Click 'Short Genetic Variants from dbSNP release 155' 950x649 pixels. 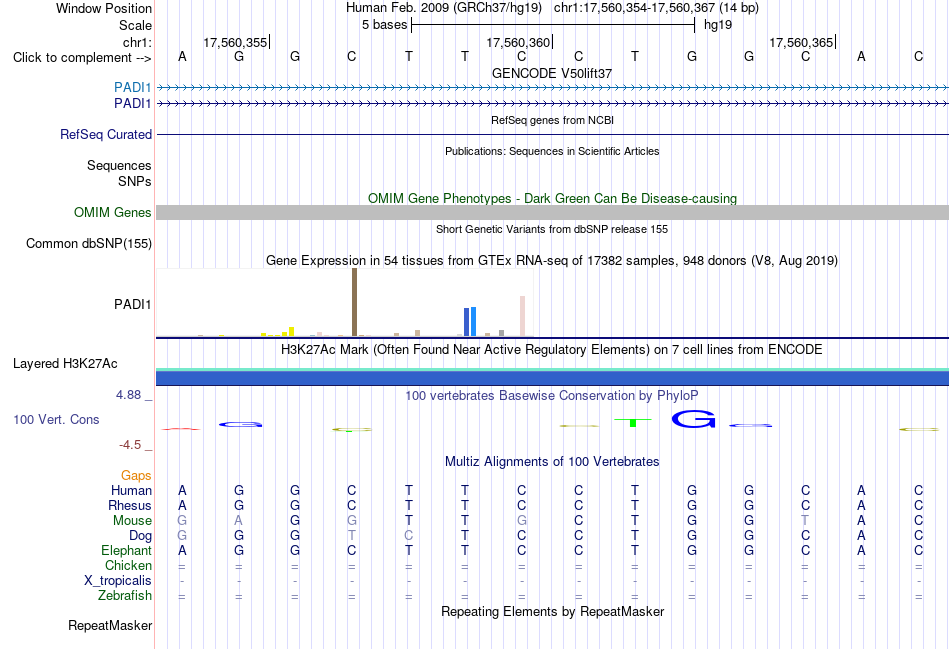coord(552,229)
